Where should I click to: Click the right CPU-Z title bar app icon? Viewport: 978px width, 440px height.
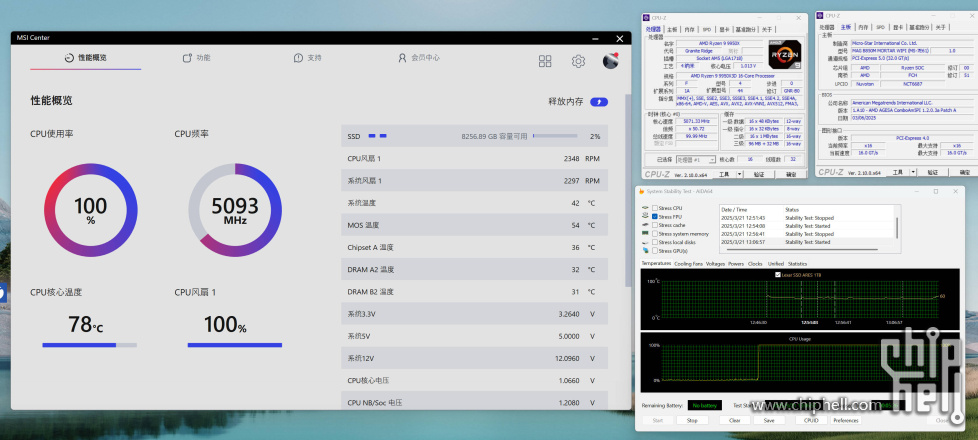point(820,16)
